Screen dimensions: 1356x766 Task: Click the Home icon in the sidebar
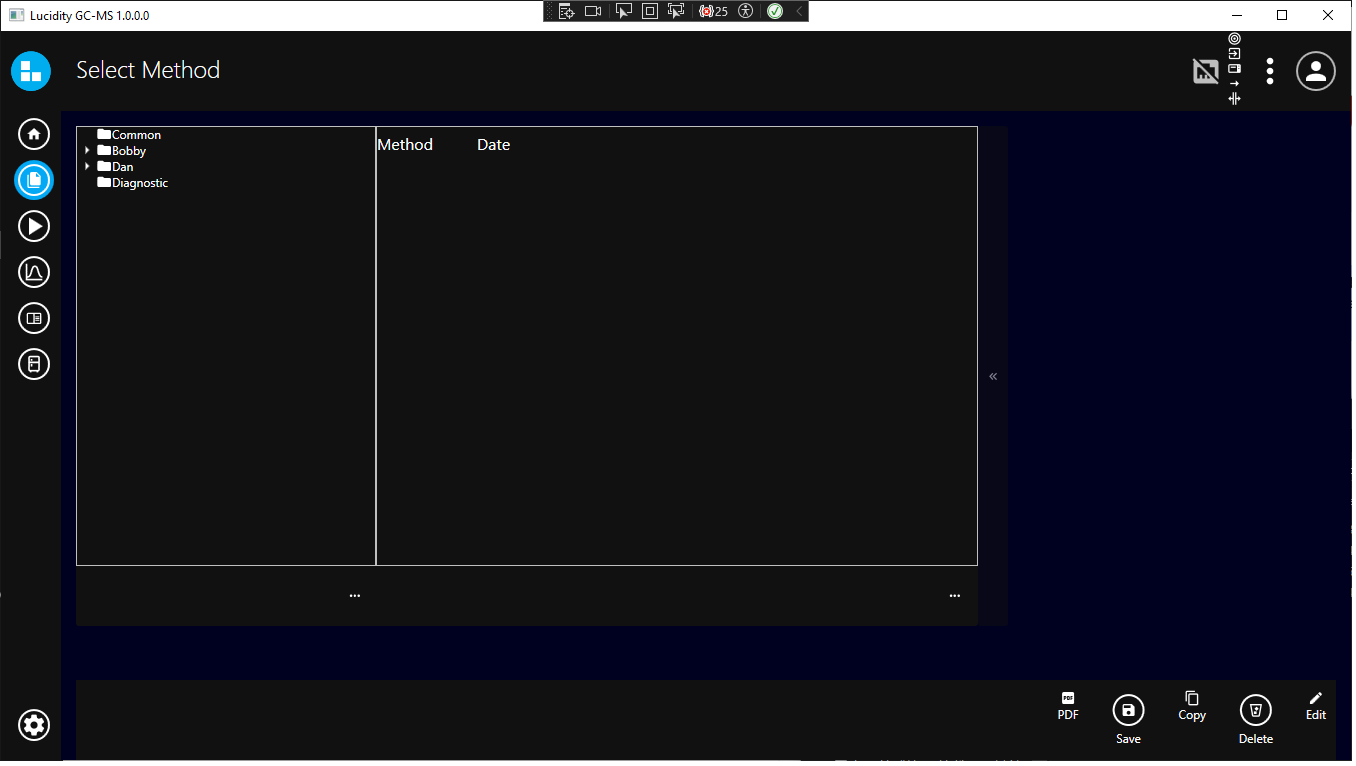[x=34, y=134]
